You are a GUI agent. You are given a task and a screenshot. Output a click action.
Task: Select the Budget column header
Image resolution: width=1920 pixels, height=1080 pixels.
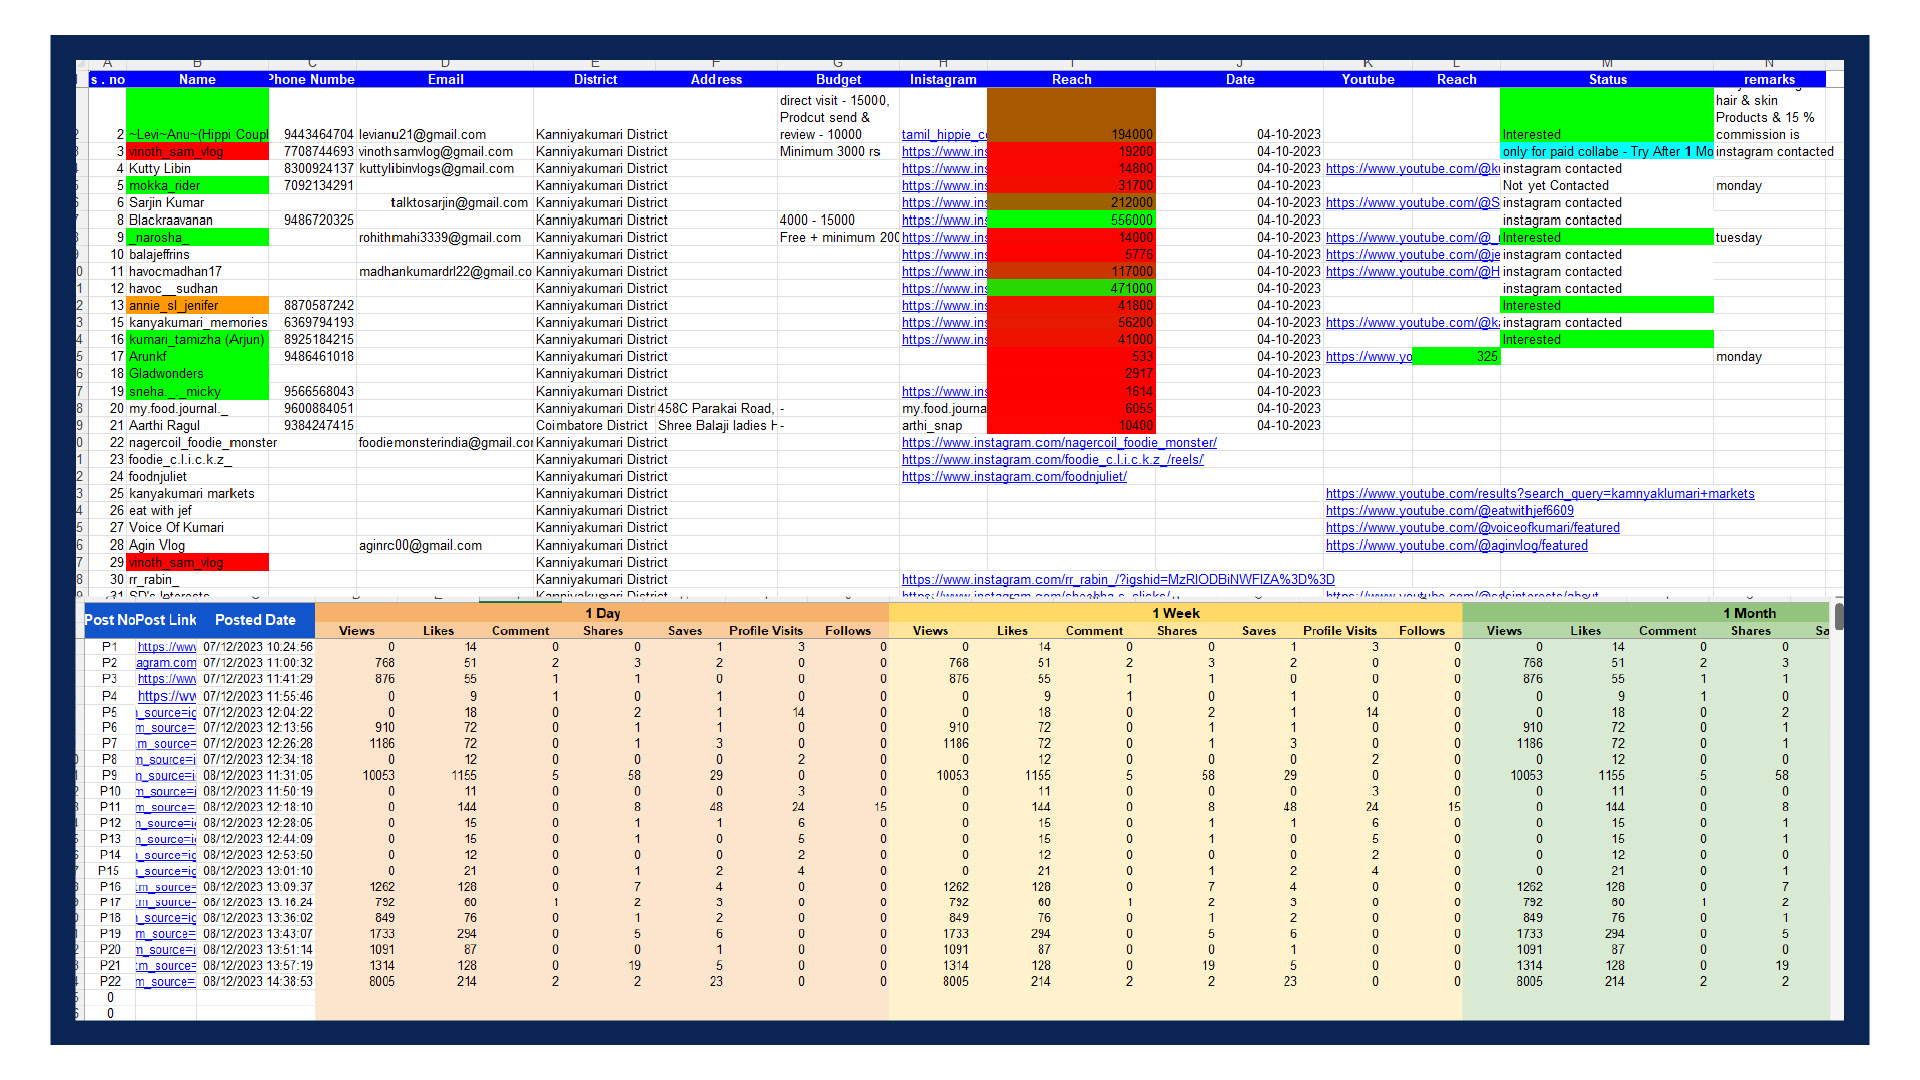tap(838, 79)
